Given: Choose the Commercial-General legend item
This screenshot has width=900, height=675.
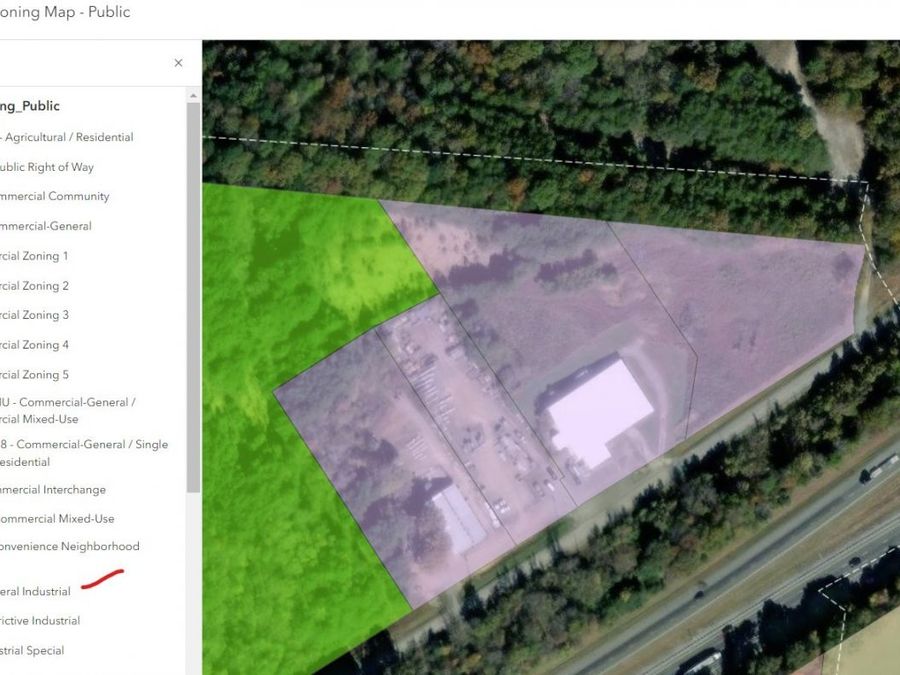Looking at the screenshot, I should tap(46, 226).
